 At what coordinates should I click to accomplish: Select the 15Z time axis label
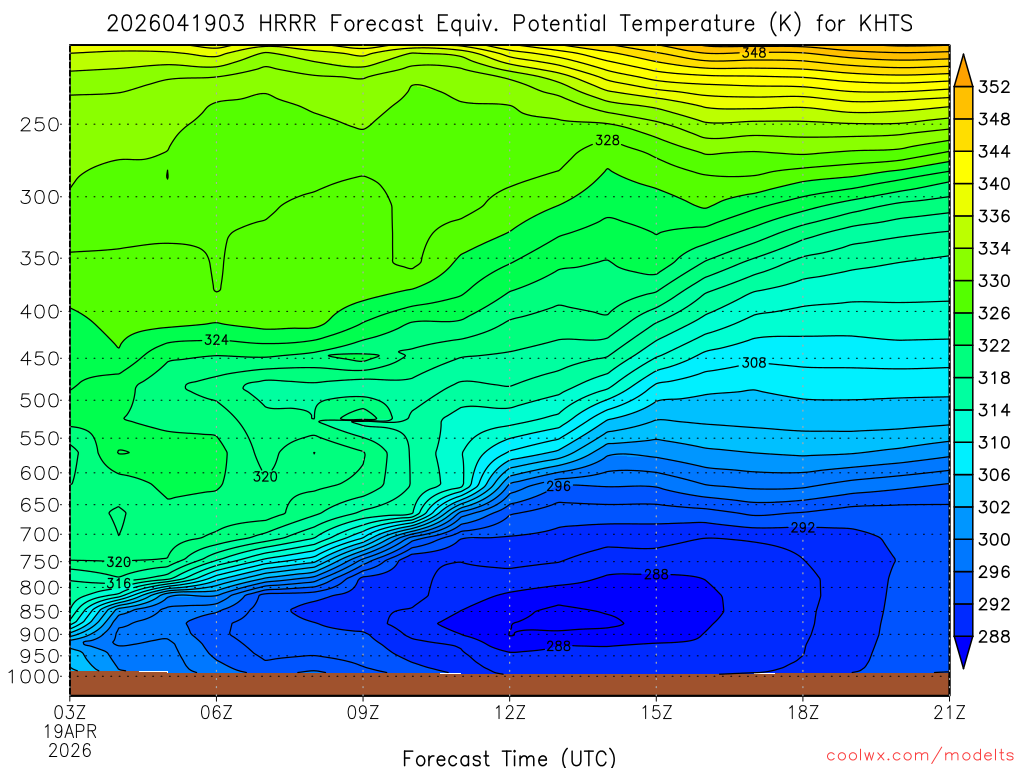pyautogui.click(x=656, y=712)
